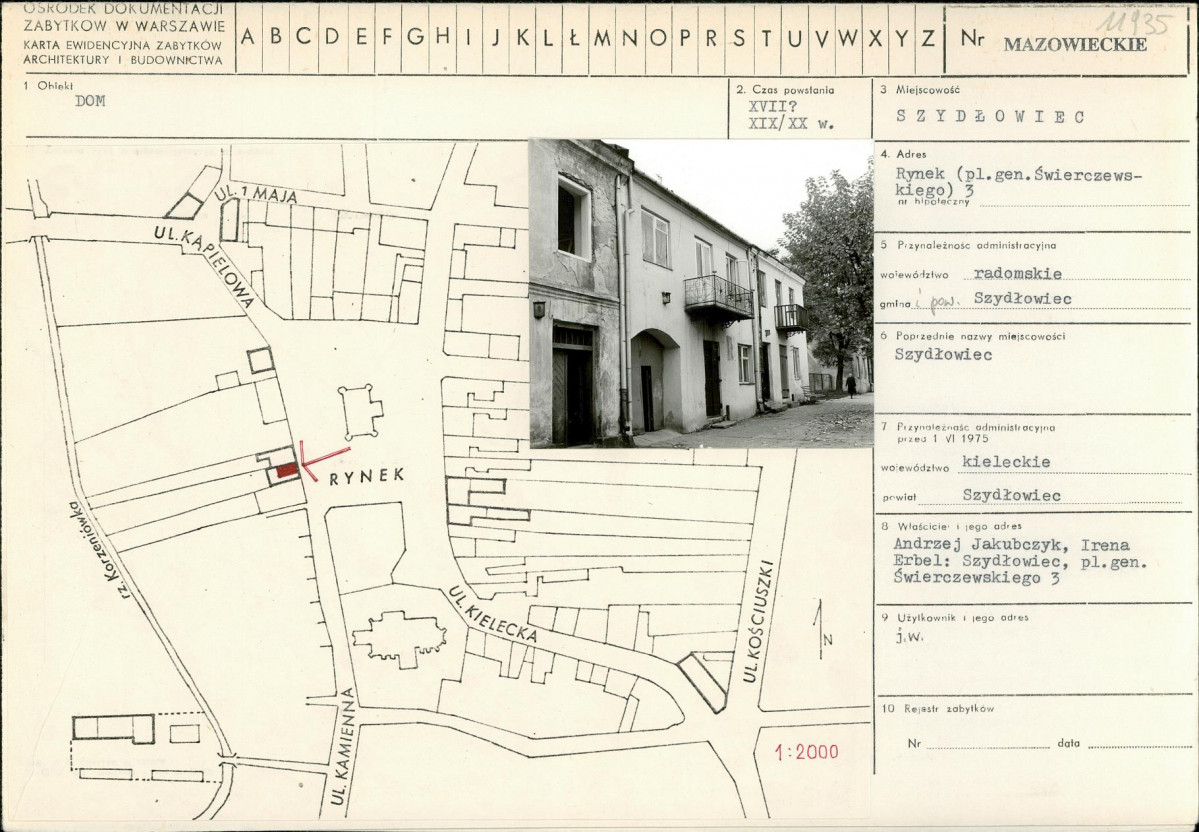This screenshot has height=832, width=1199.
Task: Click the north arrow symbol on the map
Action: [x=820, y=629]
